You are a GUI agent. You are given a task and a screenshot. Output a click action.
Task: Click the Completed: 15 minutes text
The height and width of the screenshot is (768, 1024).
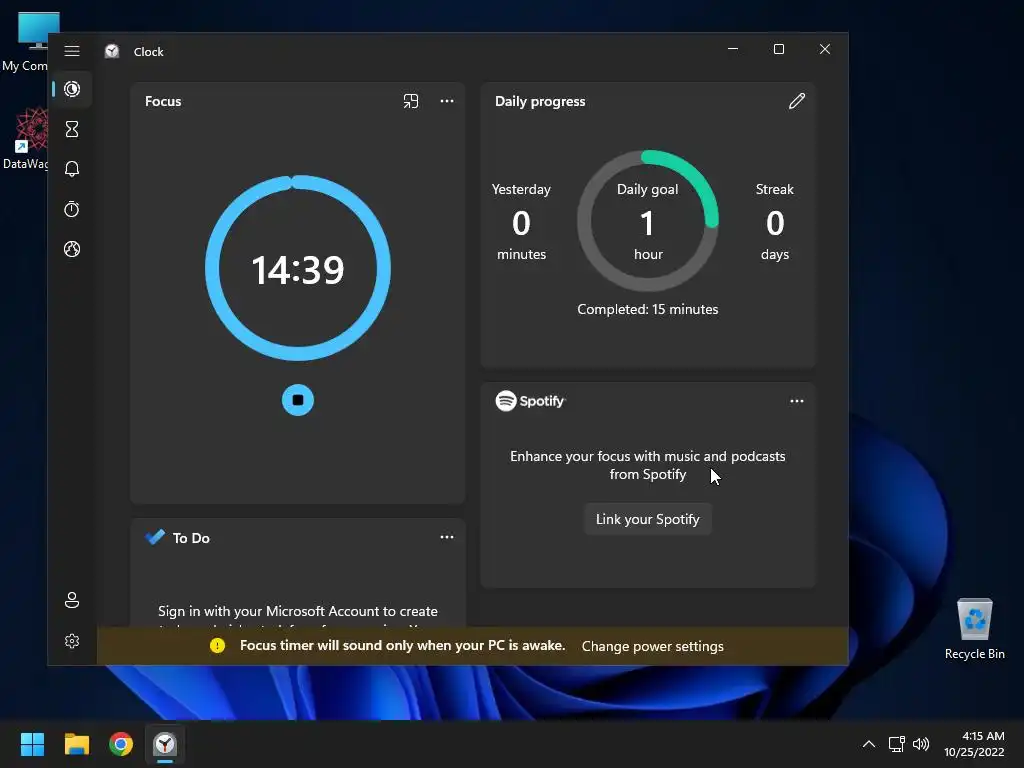tap(648, 310)
